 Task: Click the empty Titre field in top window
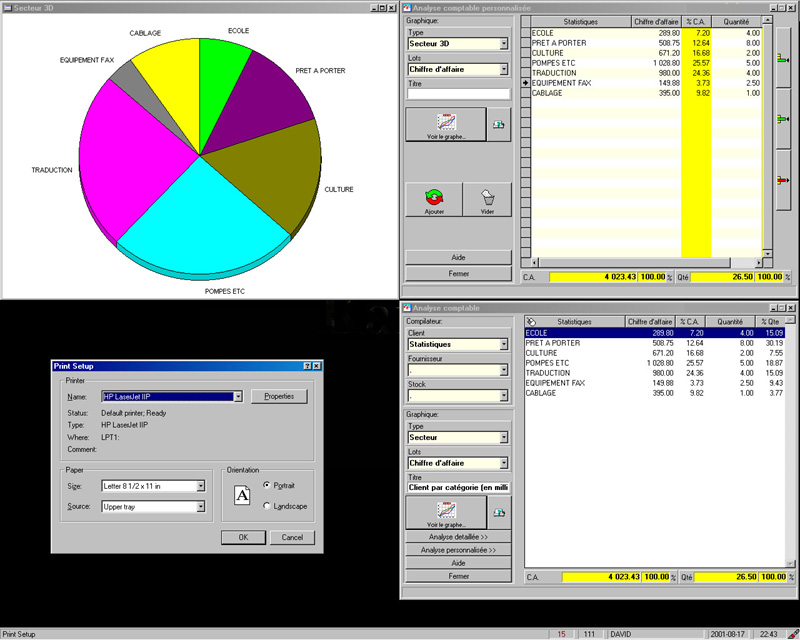coord(458,94)
